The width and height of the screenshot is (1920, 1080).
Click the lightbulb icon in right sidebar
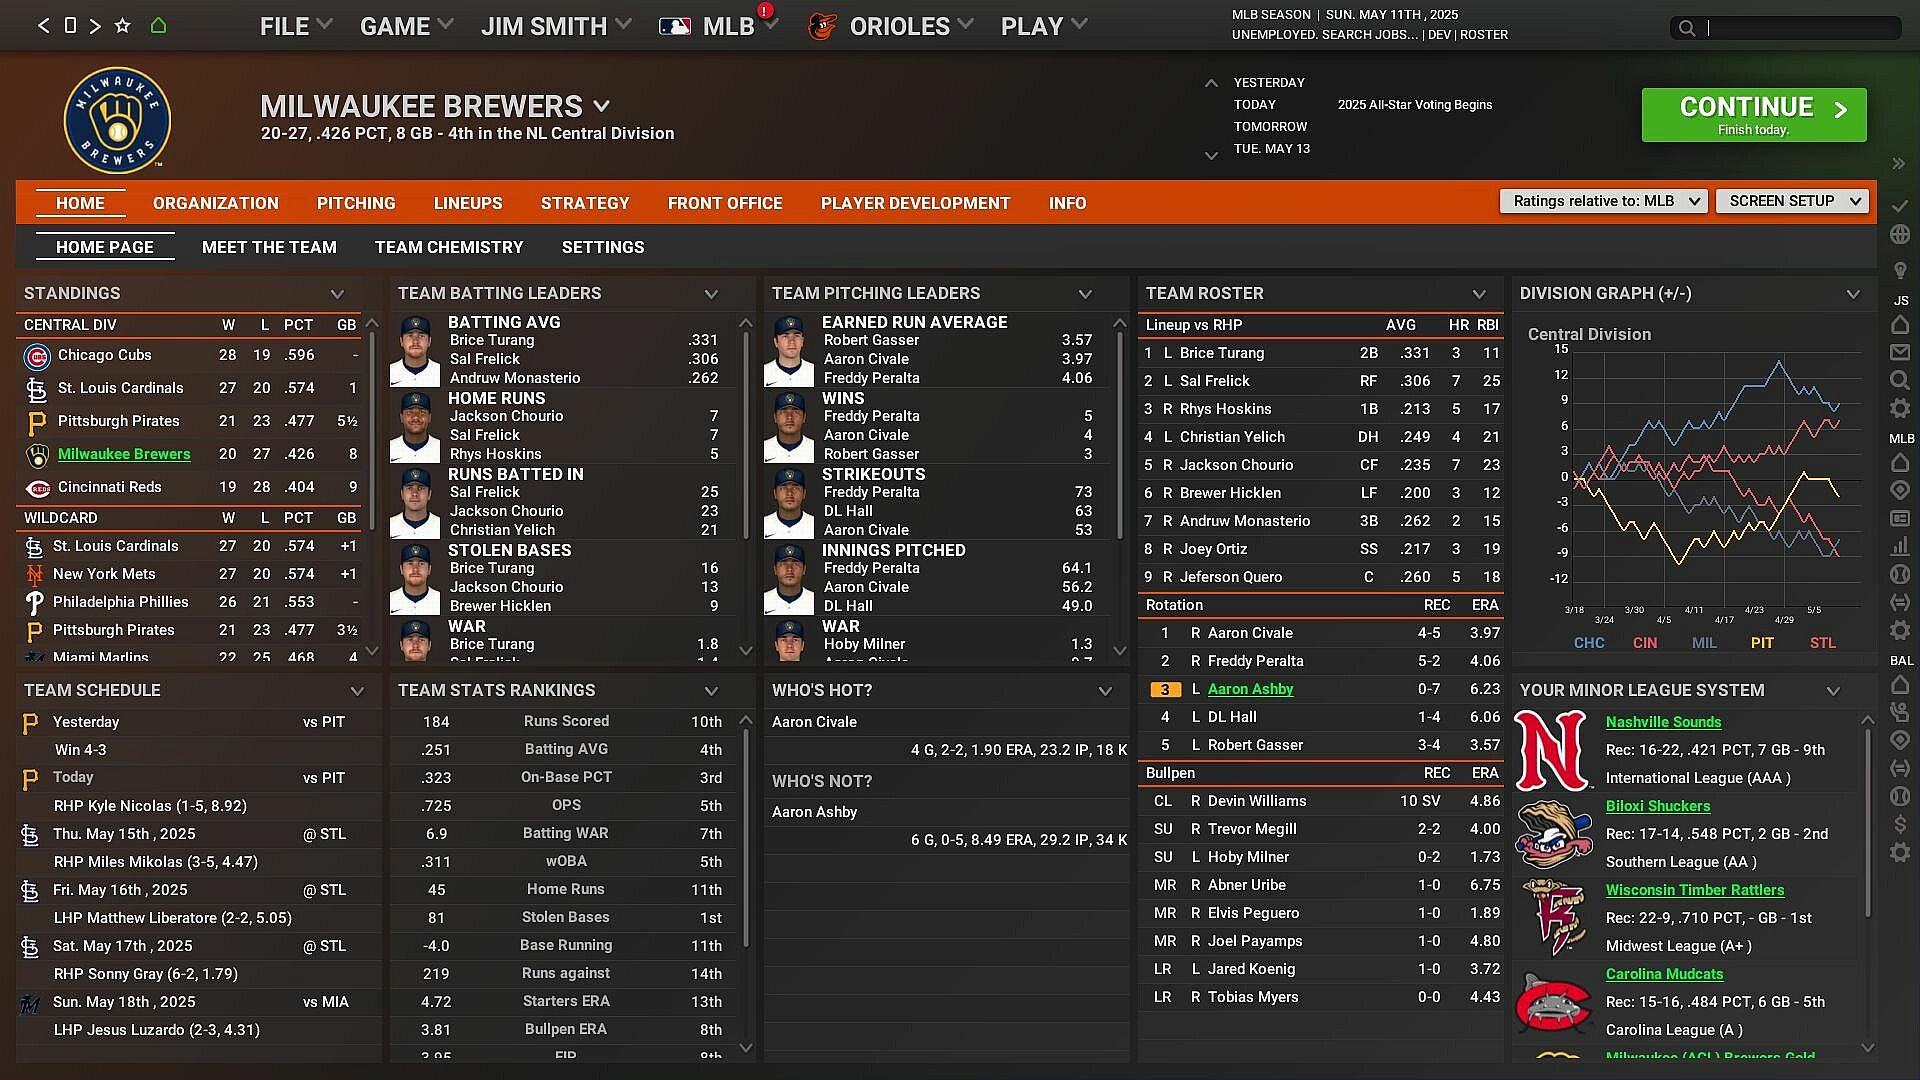coord(1900,271)
